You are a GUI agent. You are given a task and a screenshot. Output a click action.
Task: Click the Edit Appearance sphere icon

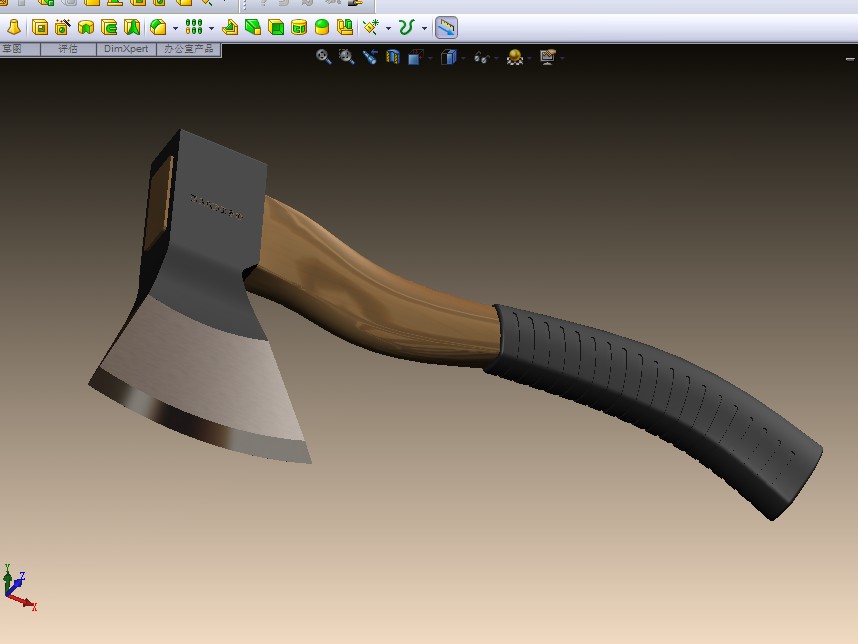point(515,57)
